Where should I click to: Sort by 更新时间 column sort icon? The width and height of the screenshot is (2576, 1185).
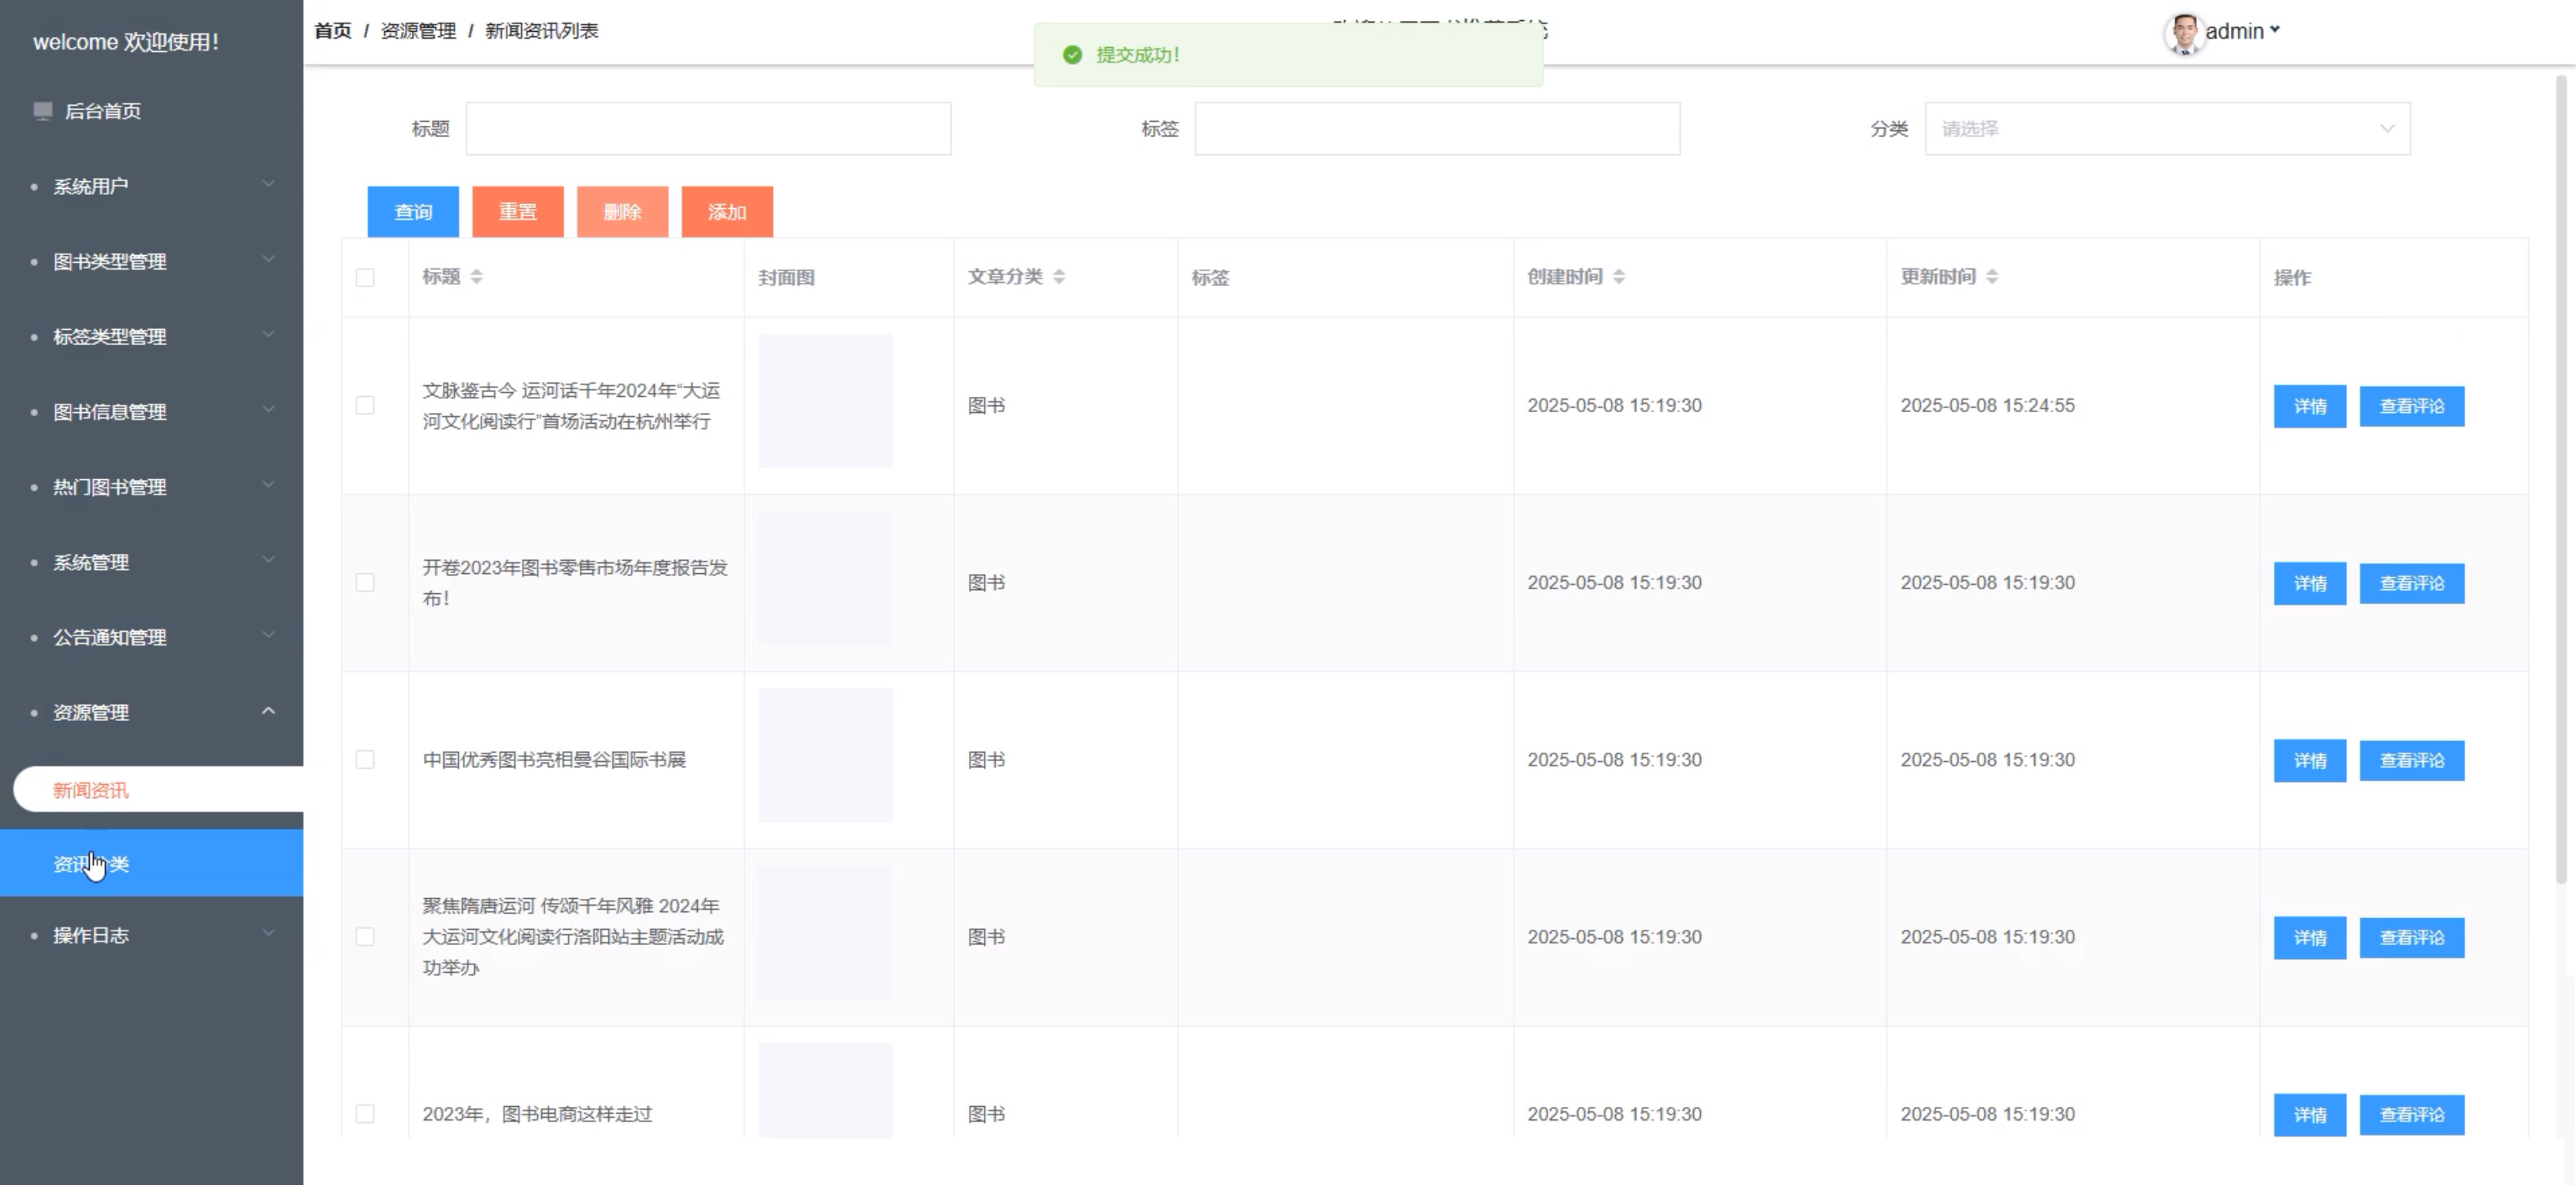(x=1992, y=277)
